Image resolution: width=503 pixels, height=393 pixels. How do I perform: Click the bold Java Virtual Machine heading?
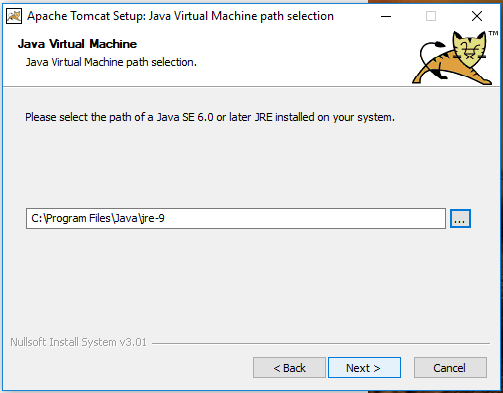pos(77,44)
